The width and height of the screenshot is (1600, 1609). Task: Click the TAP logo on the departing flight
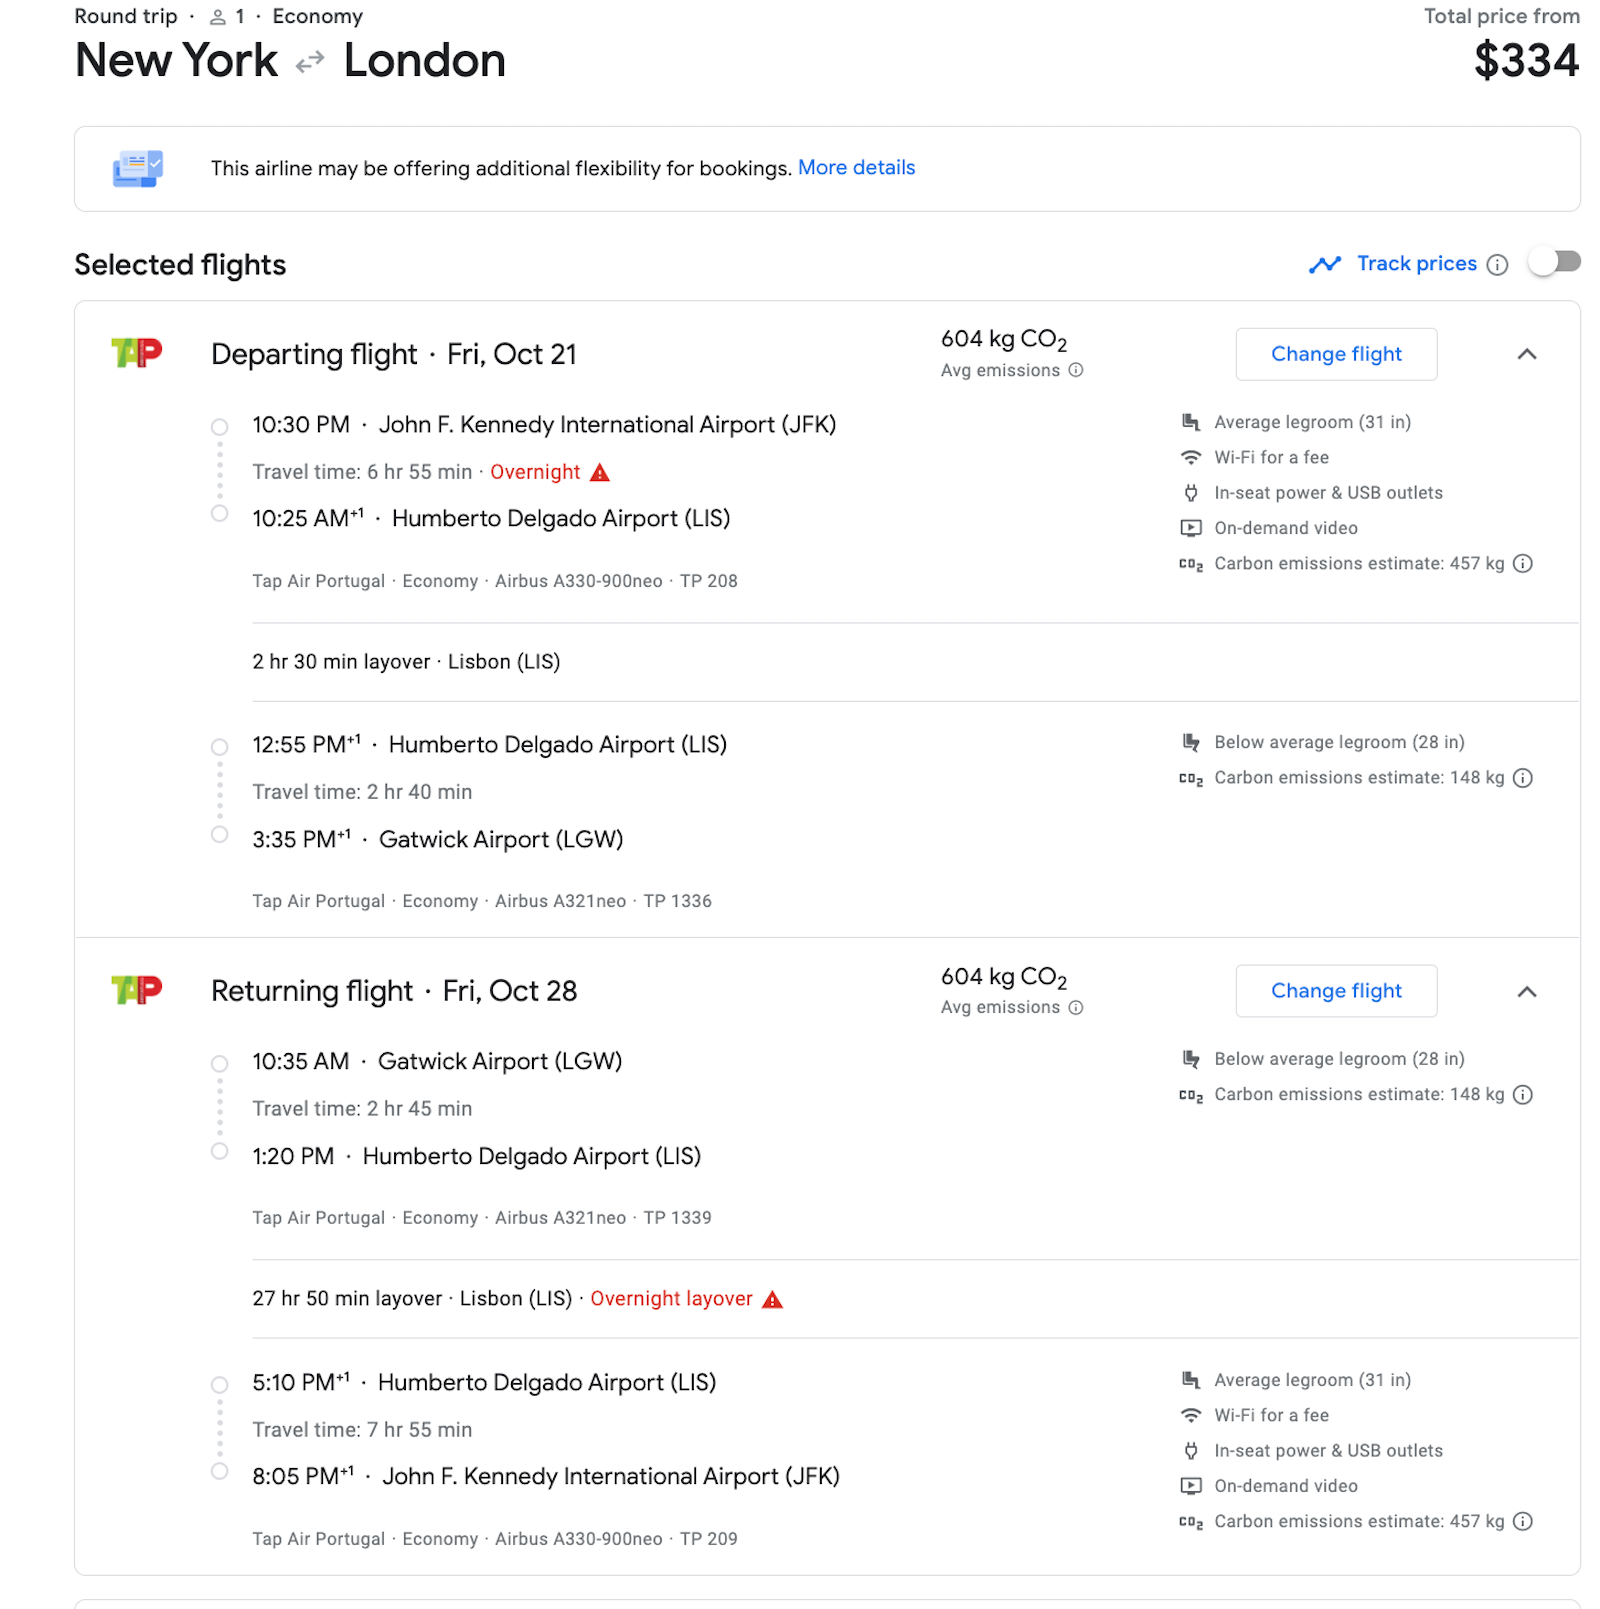coord(137,353)
